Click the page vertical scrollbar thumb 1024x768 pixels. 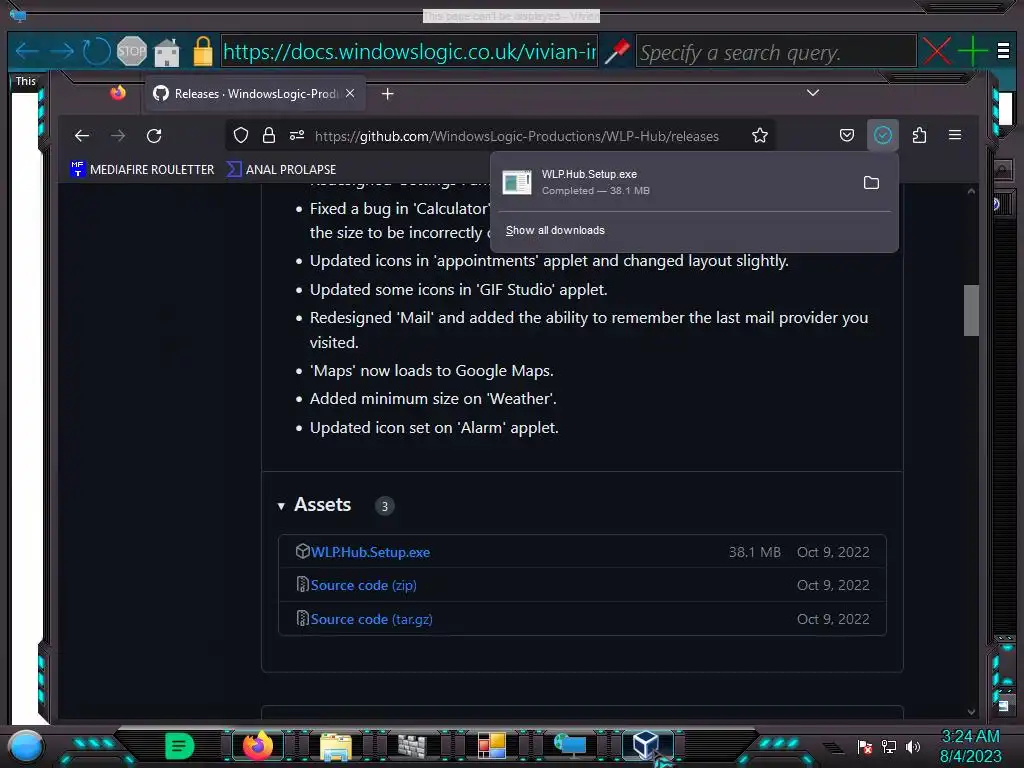coord(971,310)
